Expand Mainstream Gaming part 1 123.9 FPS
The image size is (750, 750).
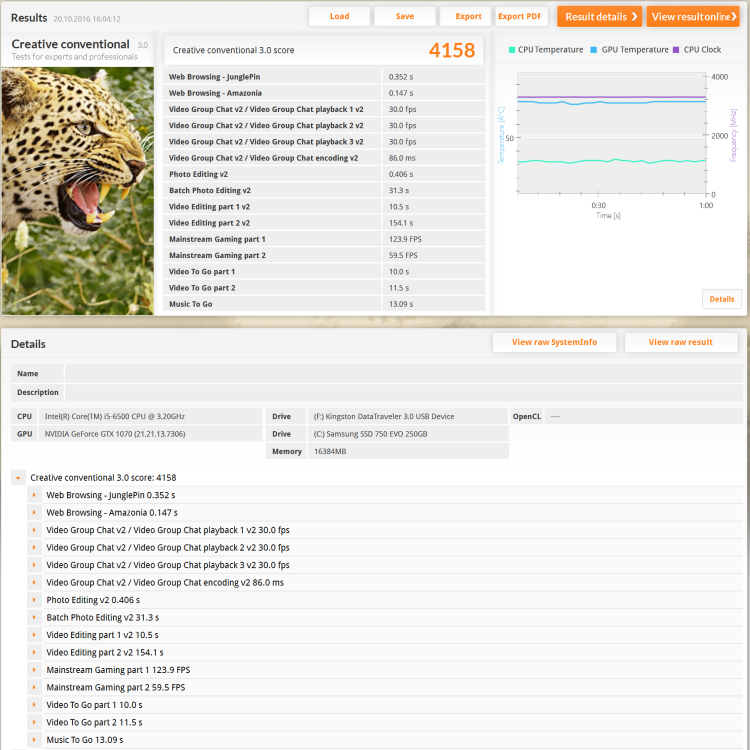pyautogui.click(x=34, y=670)
